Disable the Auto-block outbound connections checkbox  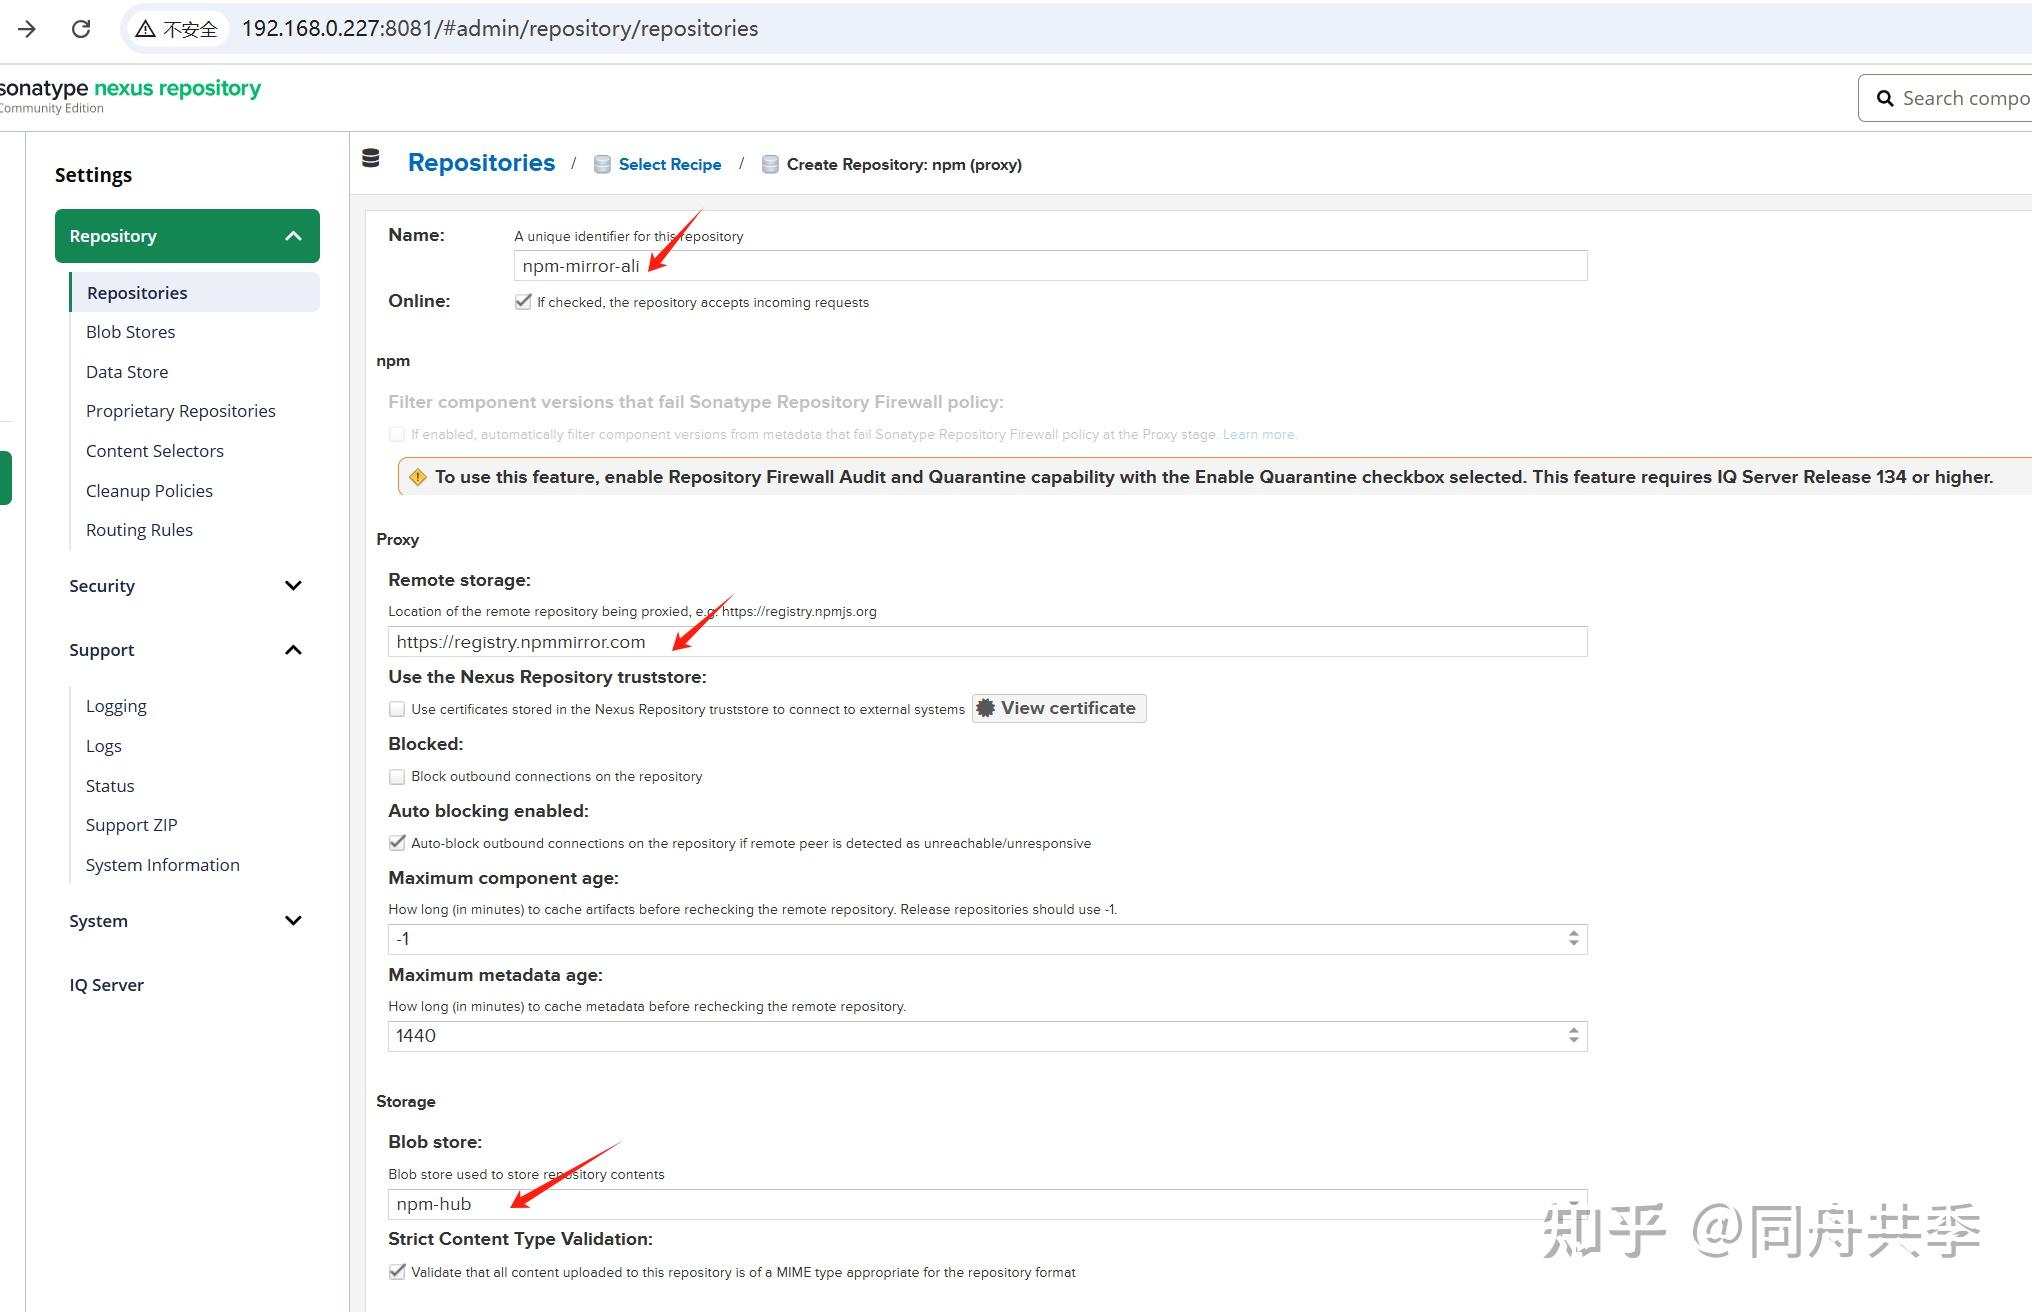tap(397, 843)
